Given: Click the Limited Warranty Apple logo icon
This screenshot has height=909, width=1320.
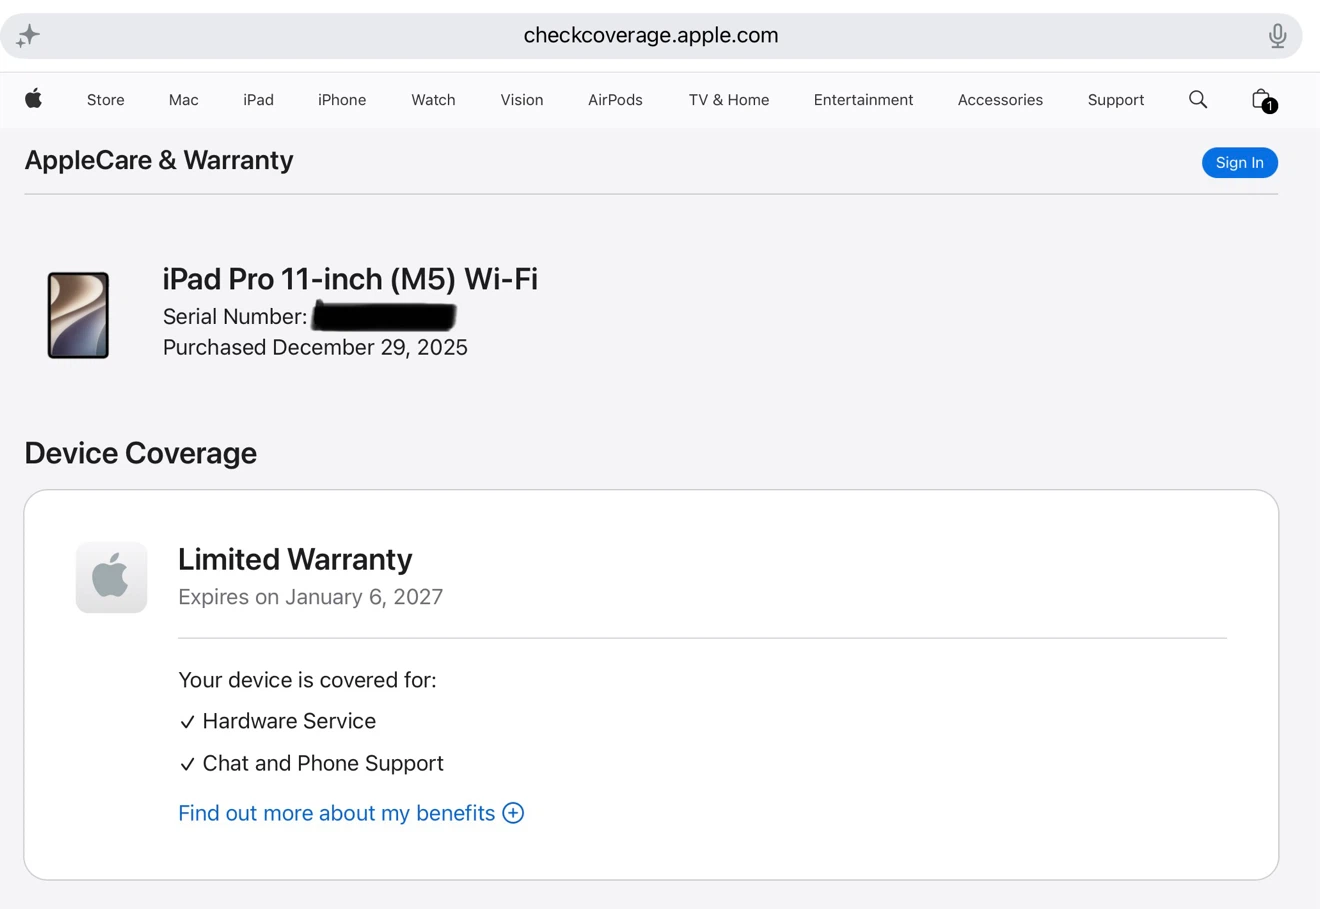Looking at the screenshot, I should tap(111, 577).
